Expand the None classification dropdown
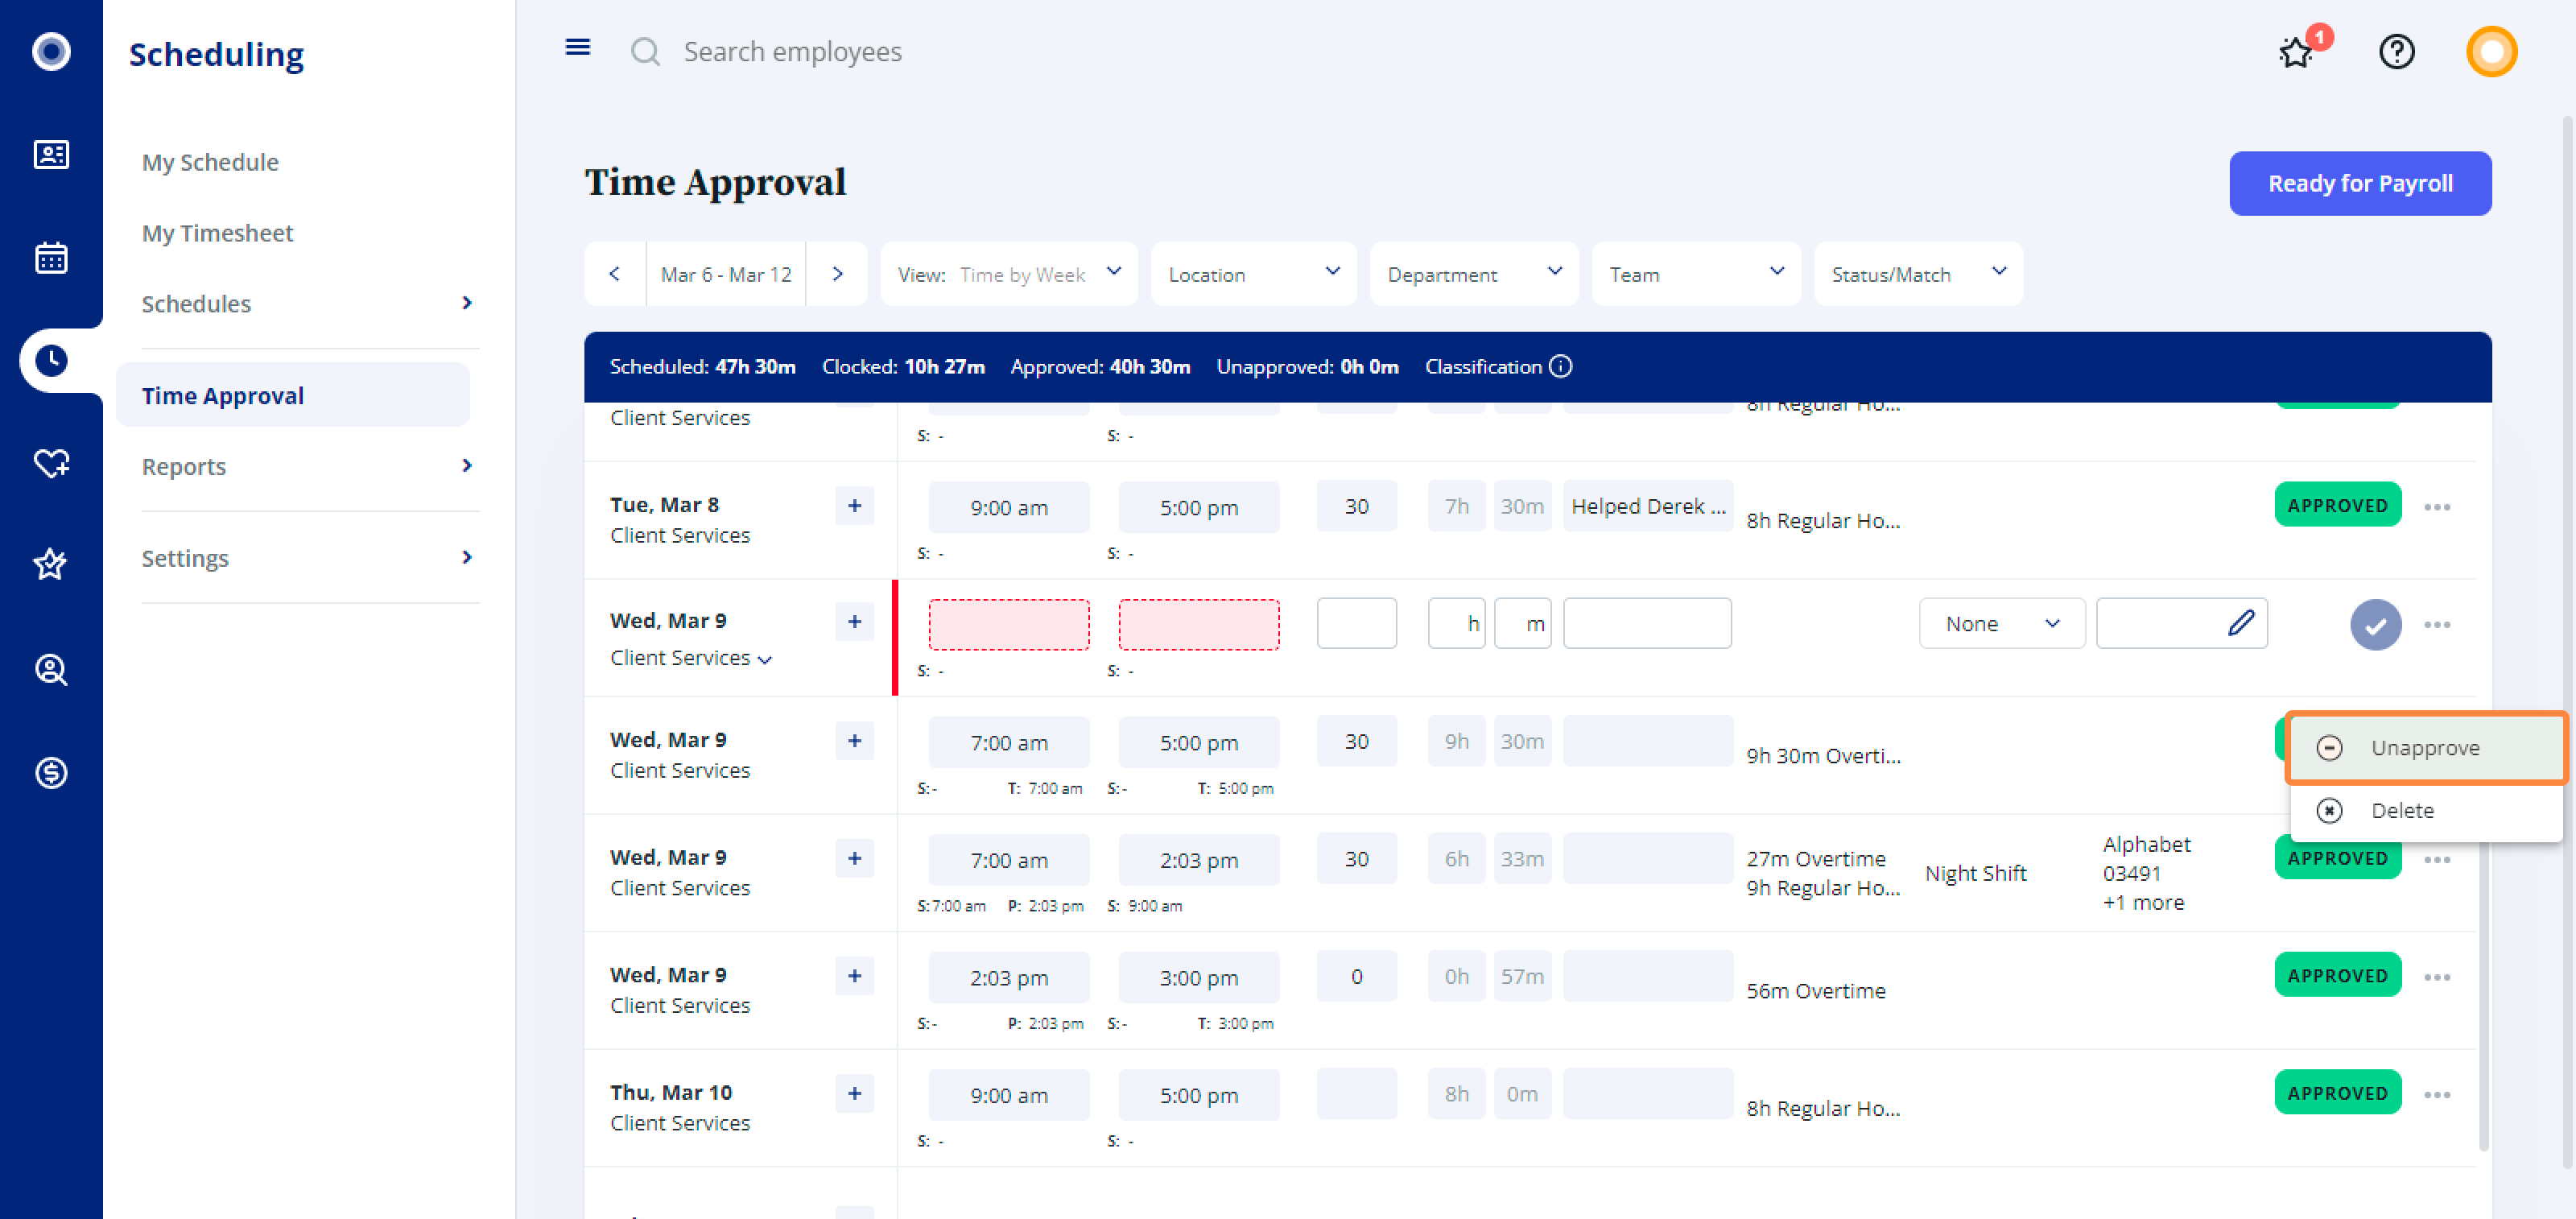The height and width of the screenshot is (1219, 2576). point(2001,624)
